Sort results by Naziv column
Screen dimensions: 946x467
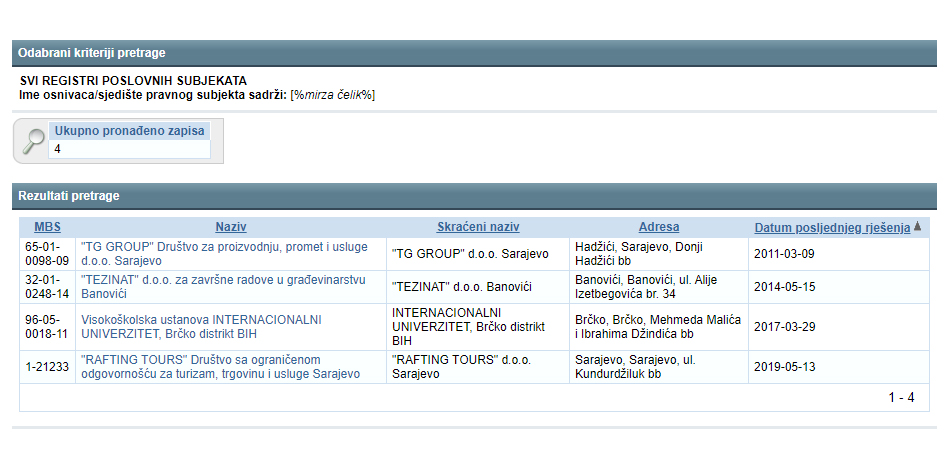tap(231, 227)
